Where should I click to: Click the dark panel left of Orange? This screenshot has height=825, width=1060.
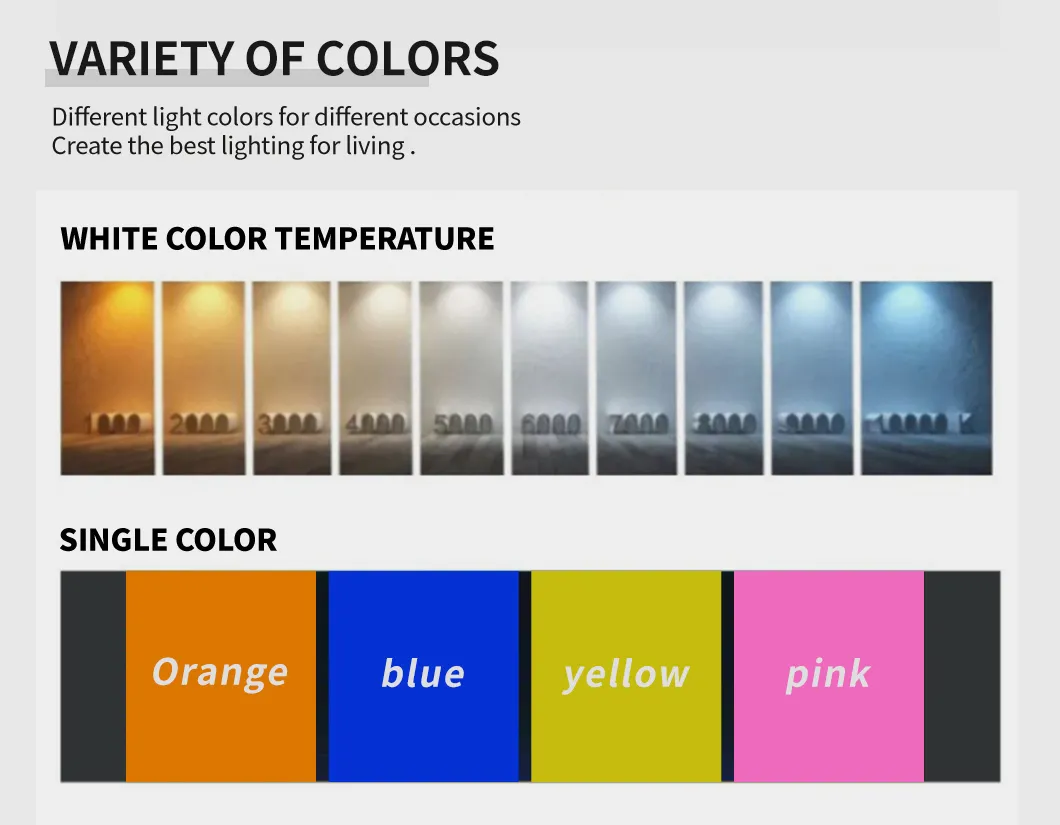click(93, 676)
